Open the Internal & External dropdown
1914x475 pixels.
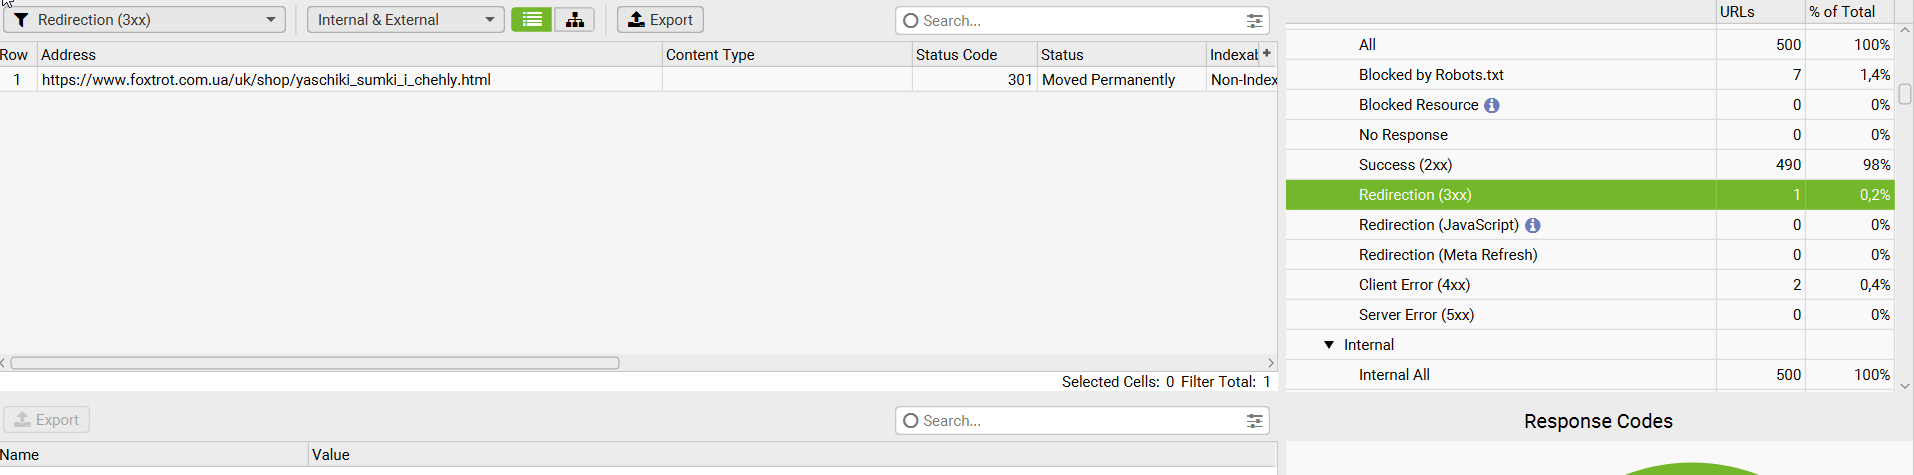tap(405, 20)
